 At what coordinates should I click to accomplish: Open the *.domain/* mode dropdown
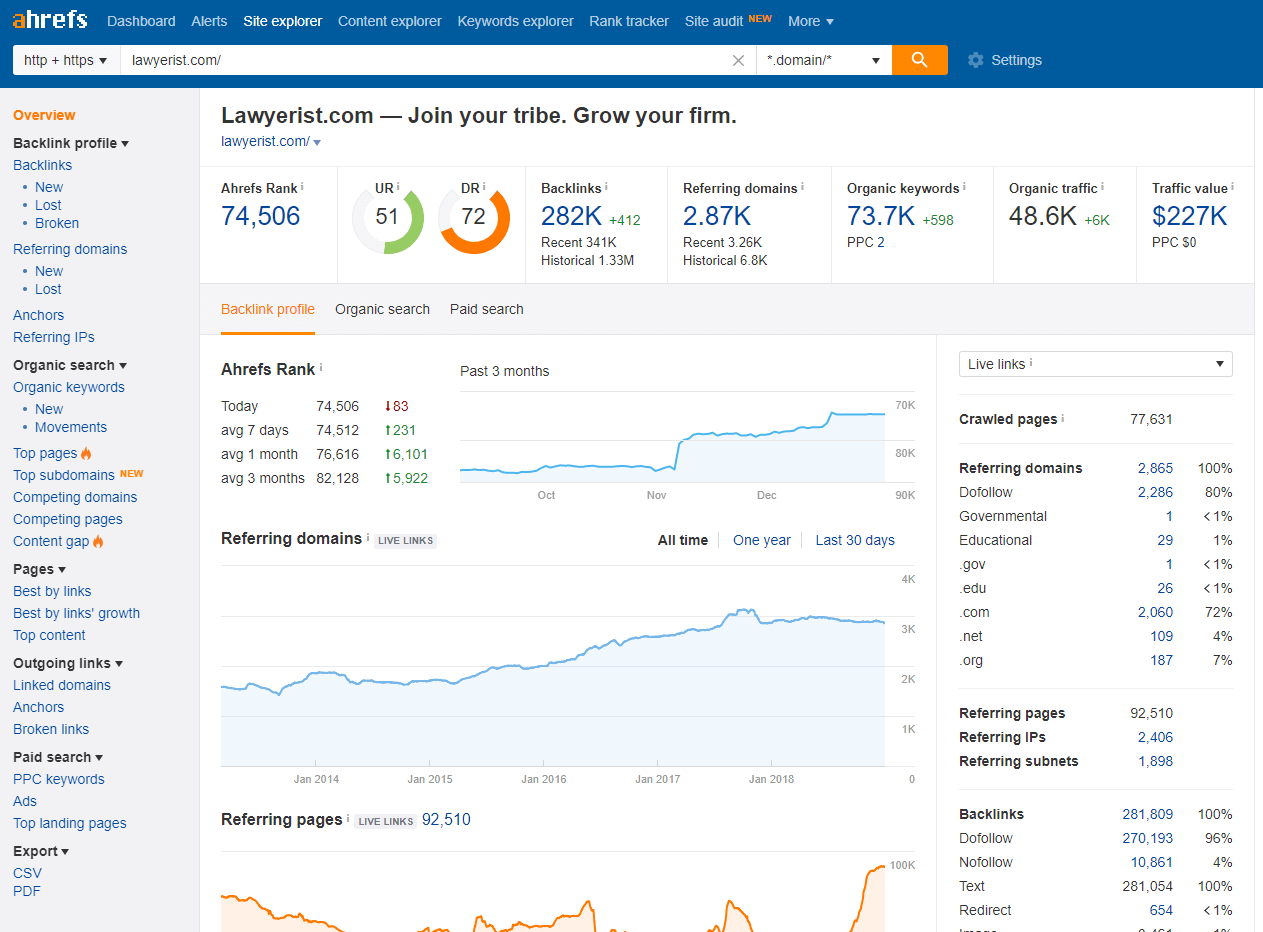pyautogui.click(x=824, y=60)
